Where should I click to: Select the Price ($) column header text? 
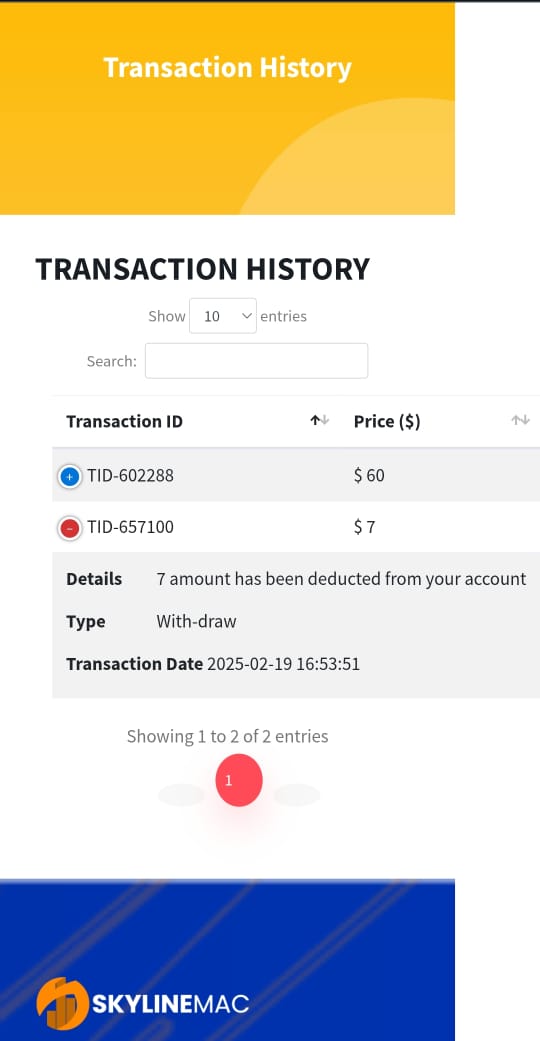[387, 422]
